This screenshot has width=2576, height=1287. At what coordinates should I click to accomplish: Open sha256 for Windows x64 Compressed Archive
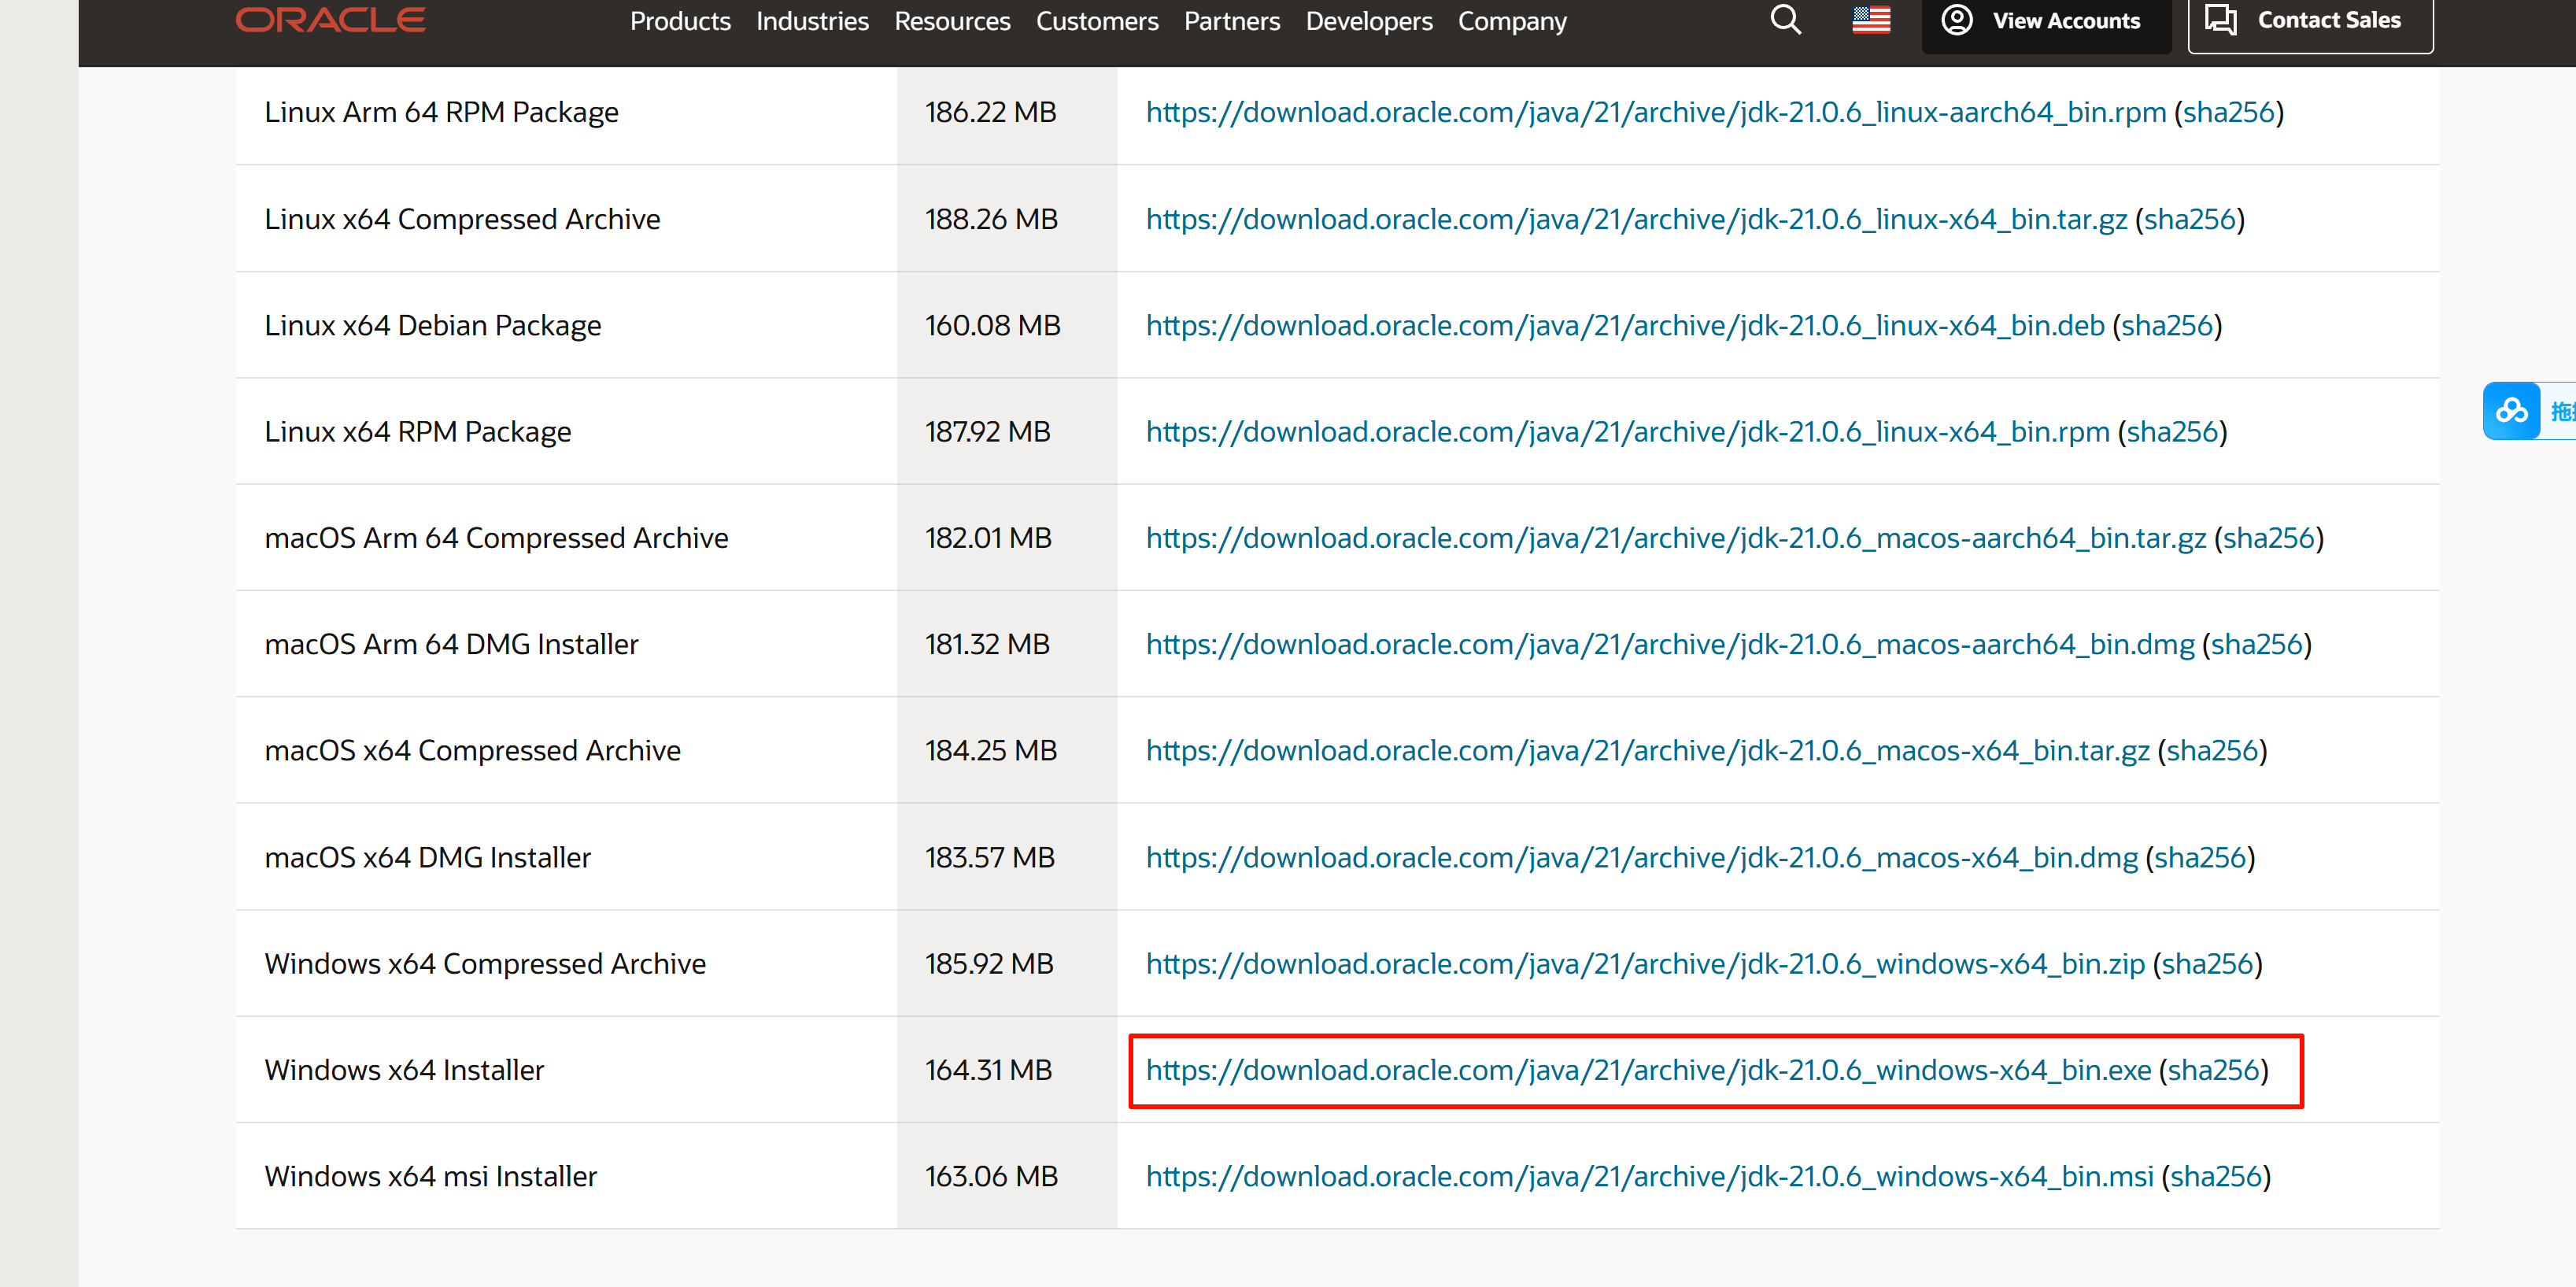point(2207,963)
